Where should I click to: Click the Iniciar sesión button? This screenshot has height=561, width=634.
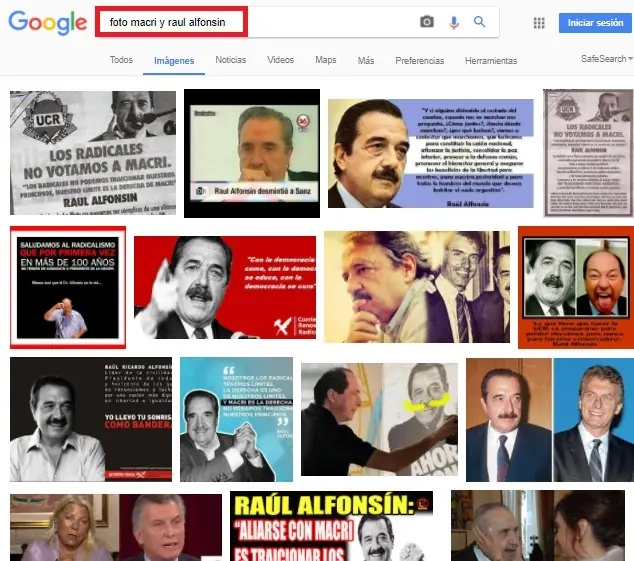click(596, 23)
